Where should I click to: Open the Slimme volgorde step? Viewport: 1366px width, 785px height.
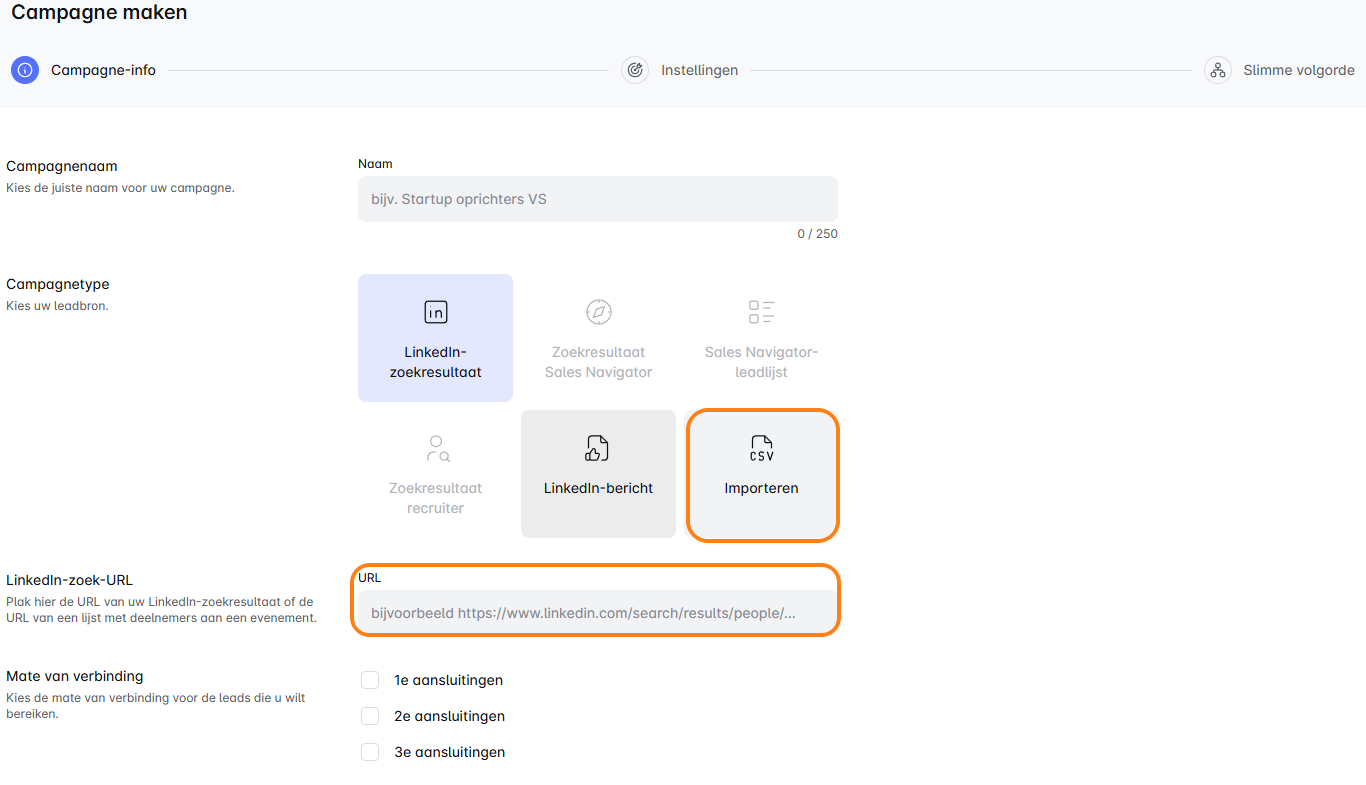(1298, 70)
